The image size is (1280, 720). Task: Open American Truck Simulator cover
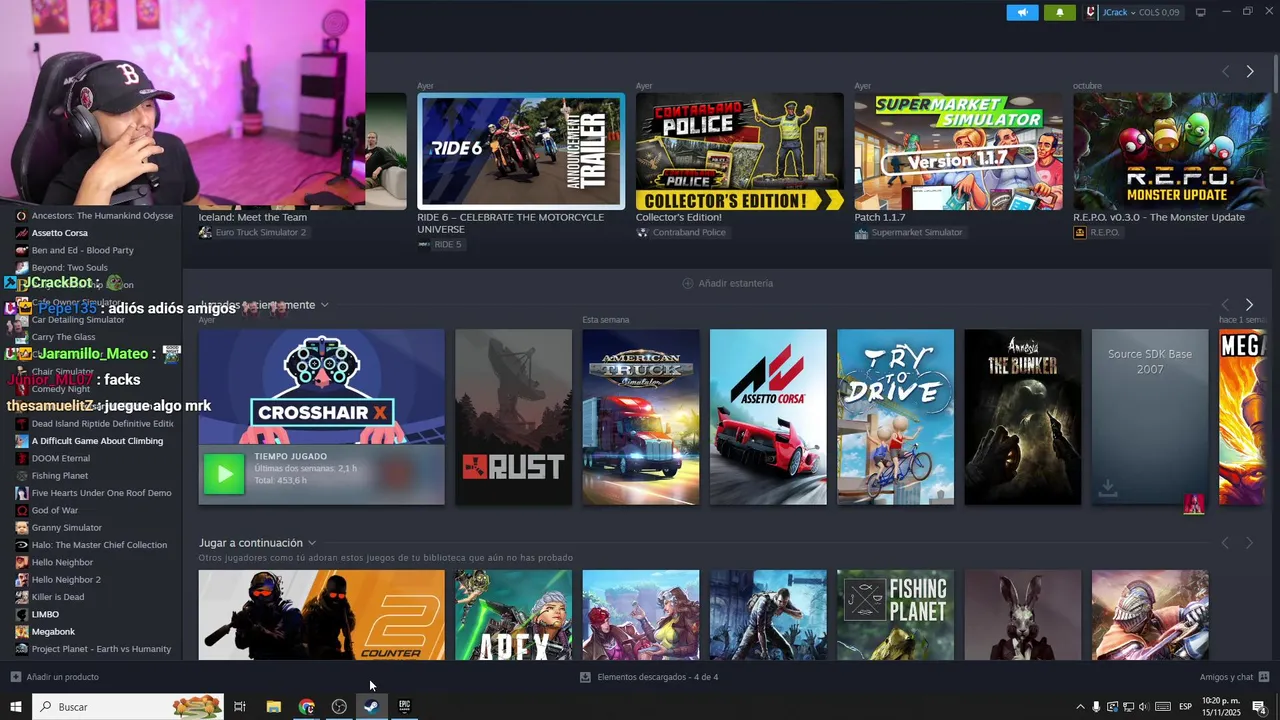[x=641, y=417]
